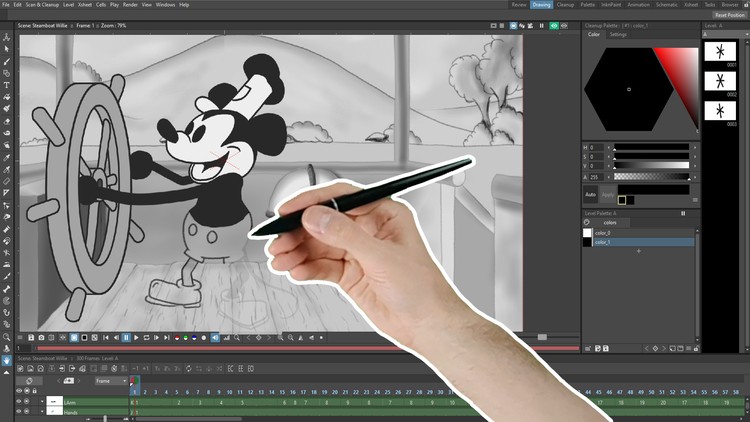Select level frame thumbnail 0003
Image resolution: width=750 pixels, height=422 pixels.
point(720,111)
